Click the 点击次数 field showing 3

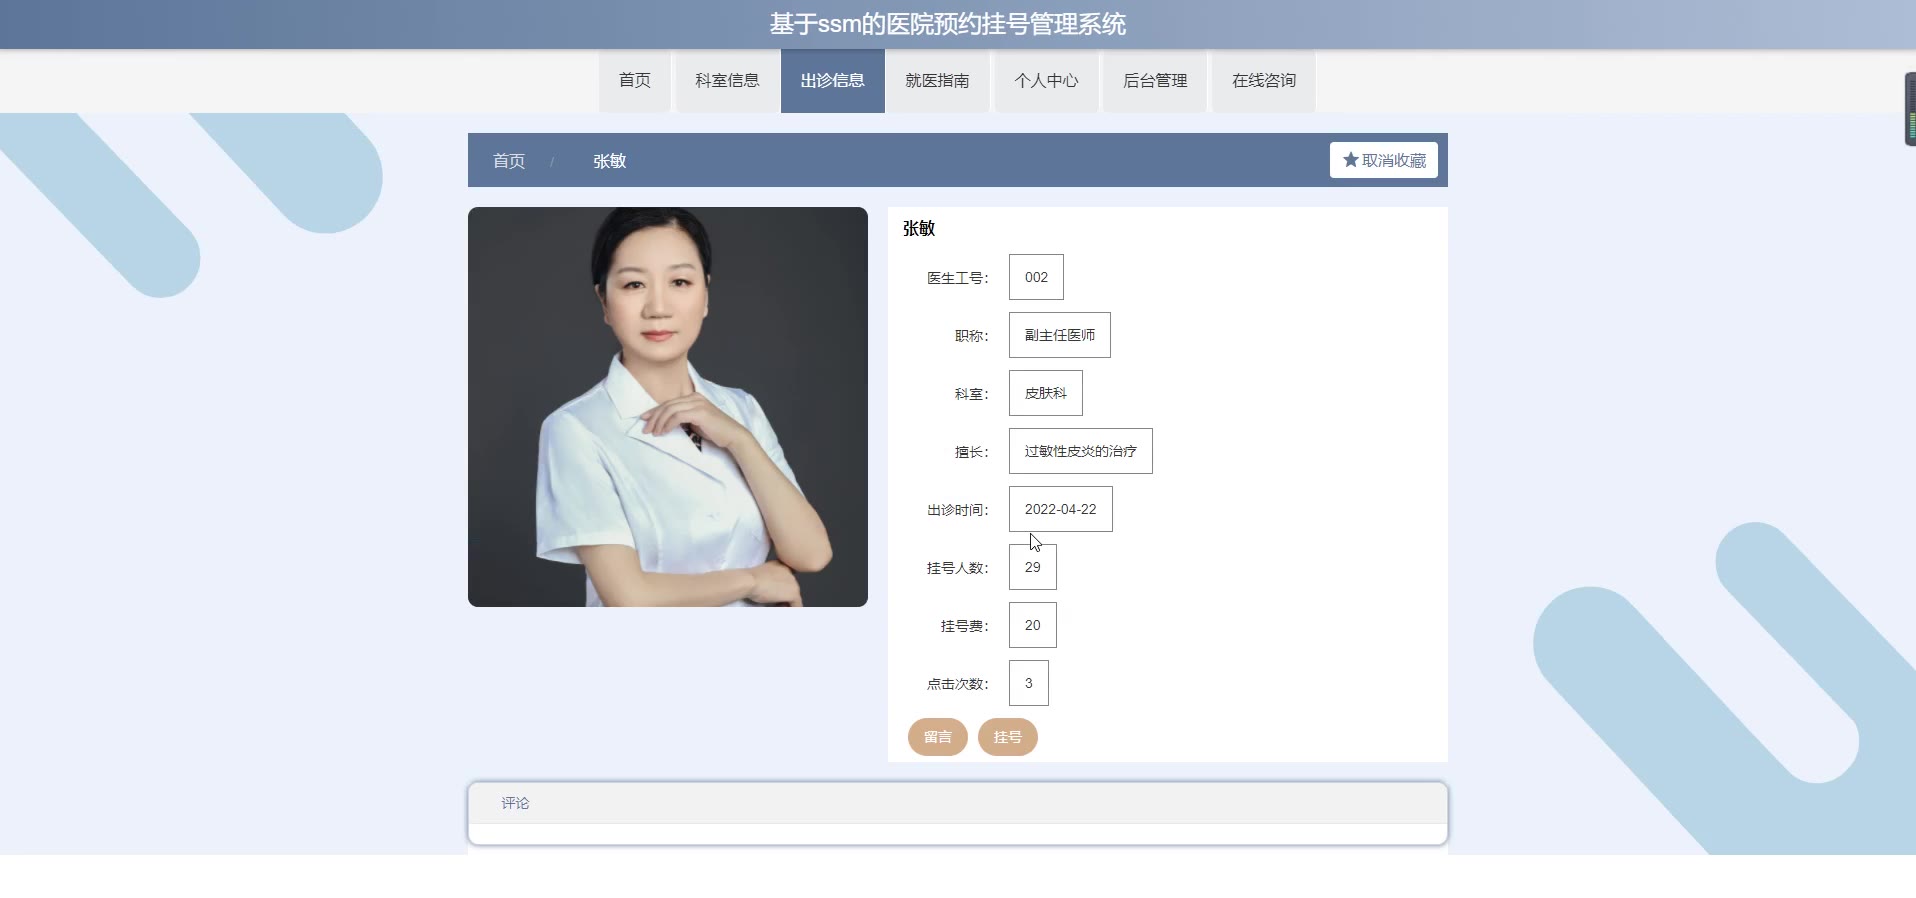[x=1029, y=683]
